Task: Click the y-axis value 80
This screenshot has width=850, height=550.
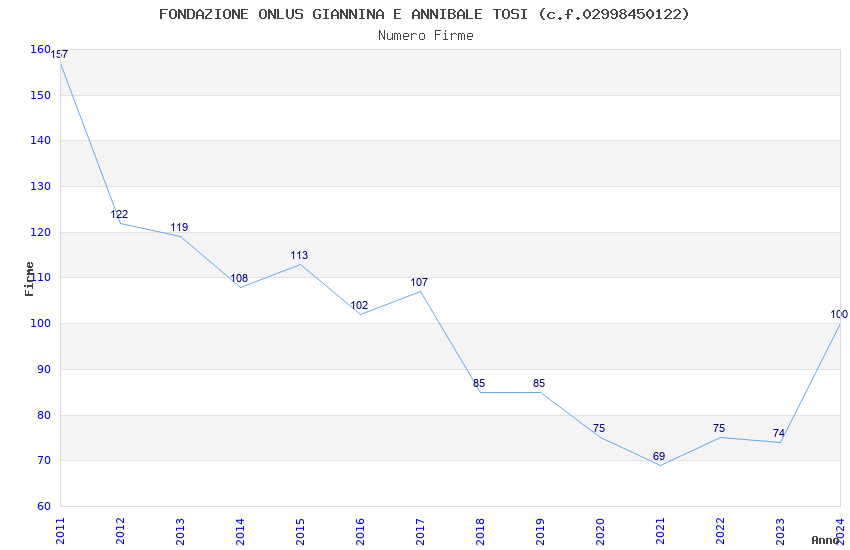Action: click(x=44, y=415)
